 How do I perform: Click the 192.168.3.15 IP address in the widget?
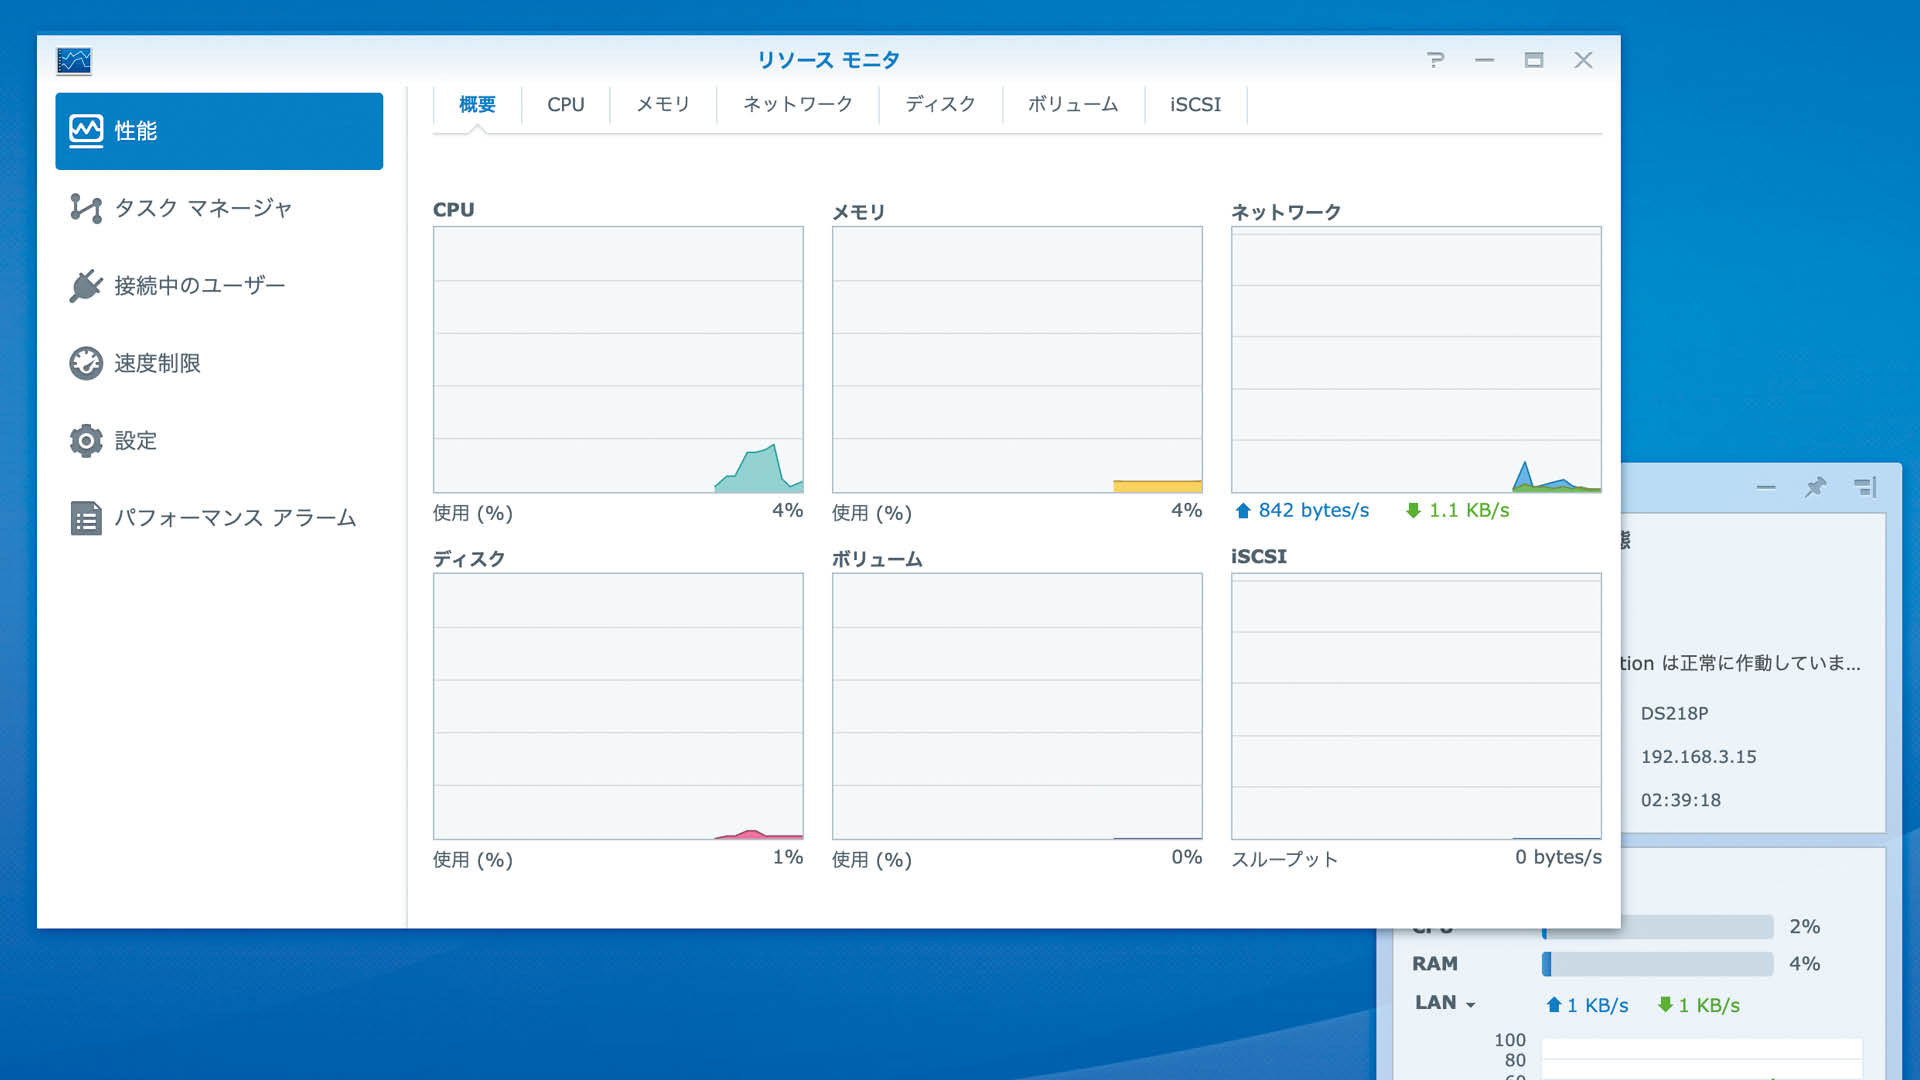click(1698, 757)
